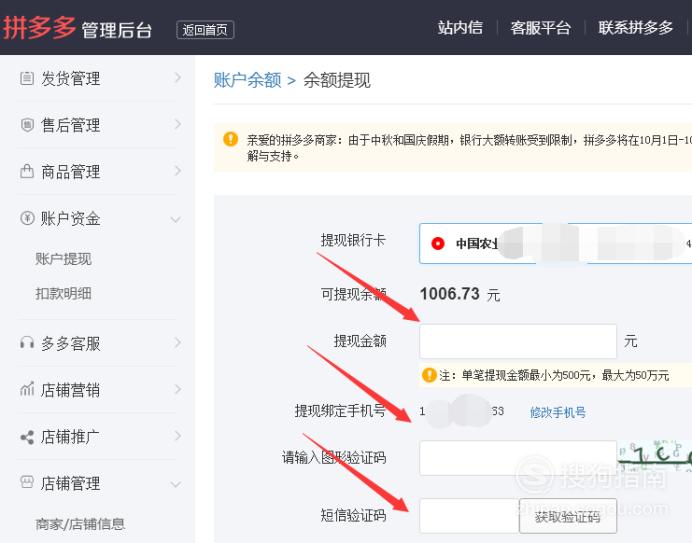Expand the 售后管理 chevron
The height and width of the screenshot is (543, 692).
[x=177, y=124]
